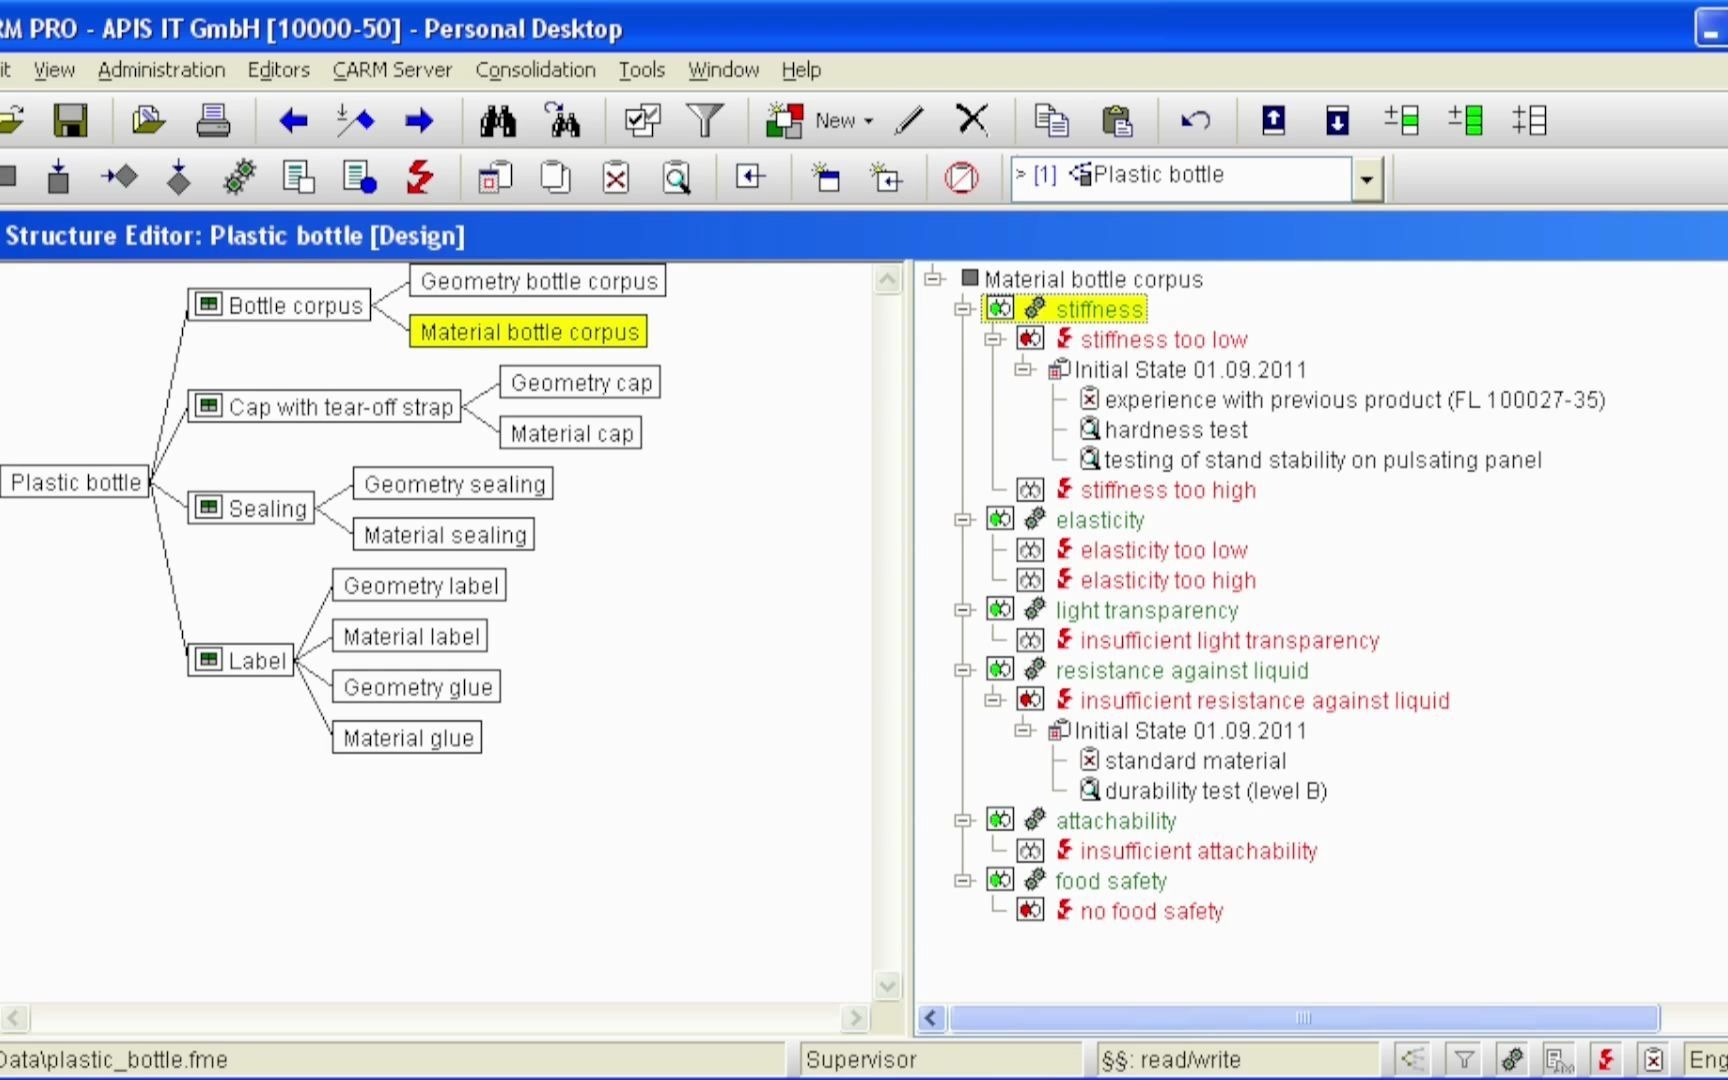Click the vertical scrollbar down arrow

pyautogui.click(x=887, y=985)
